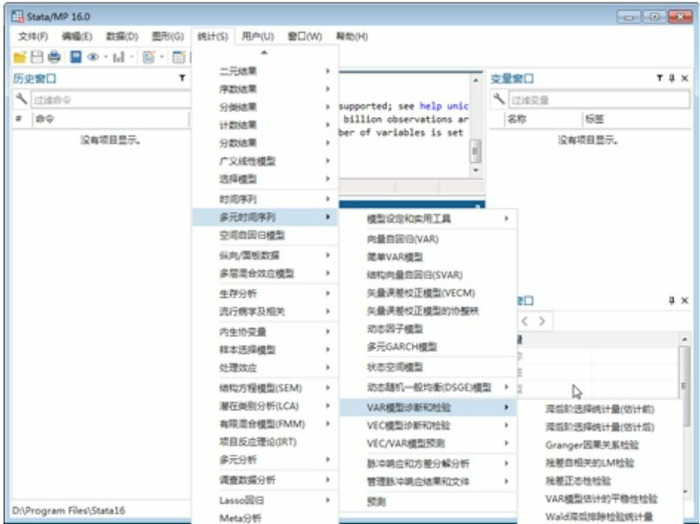Viewport: 700px width, 524px height.
Task: Open the 帮助(H) menu
Action: click(x=352, y=36)
